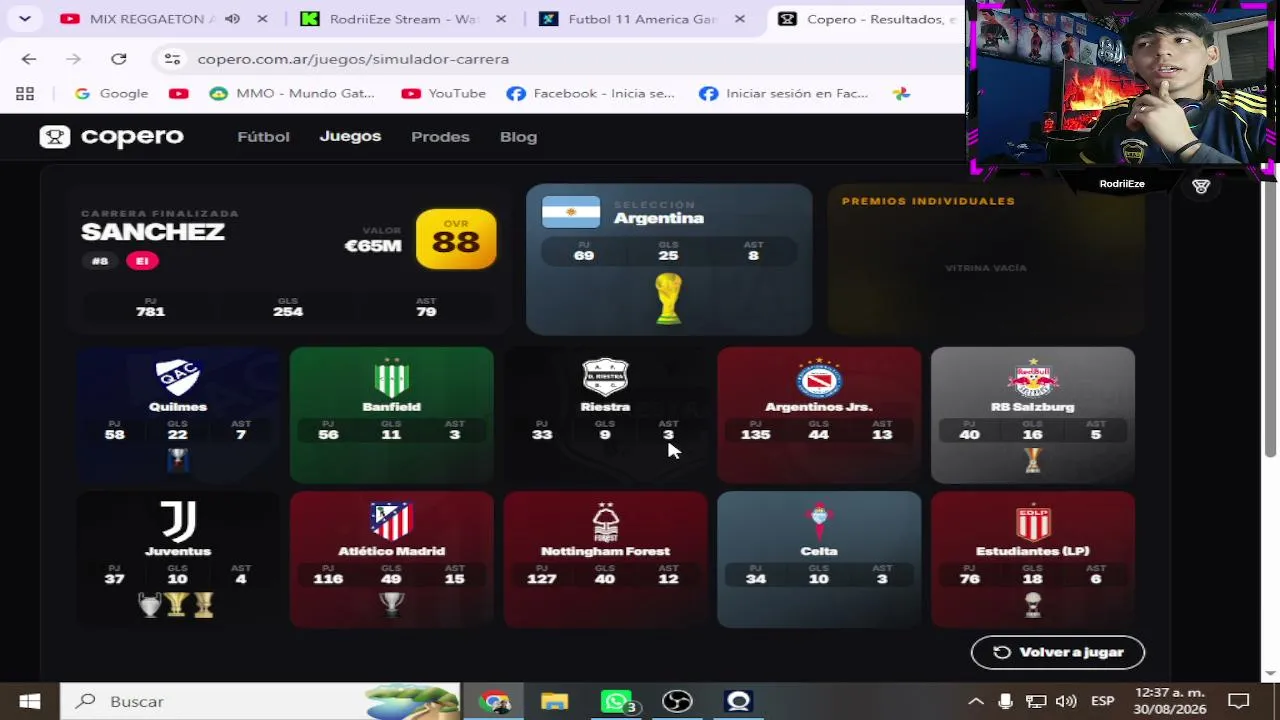This screenshot has height=720, width=1280.
Task: Click the Copero logo
Action: point(112,137)
